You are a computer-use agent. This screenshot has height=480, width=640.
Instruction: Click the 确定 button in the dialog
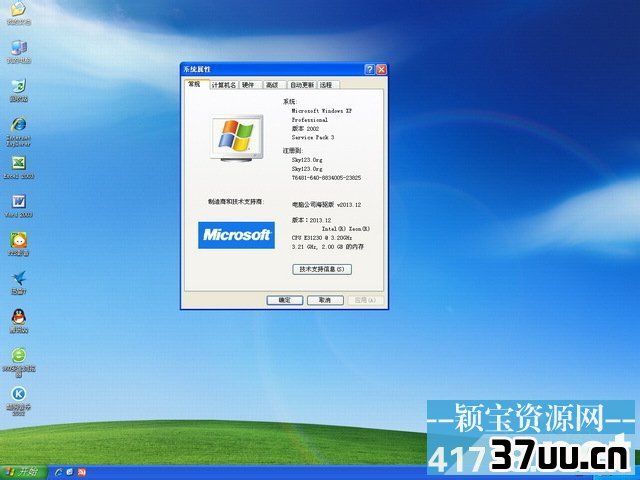coord(284,300)
